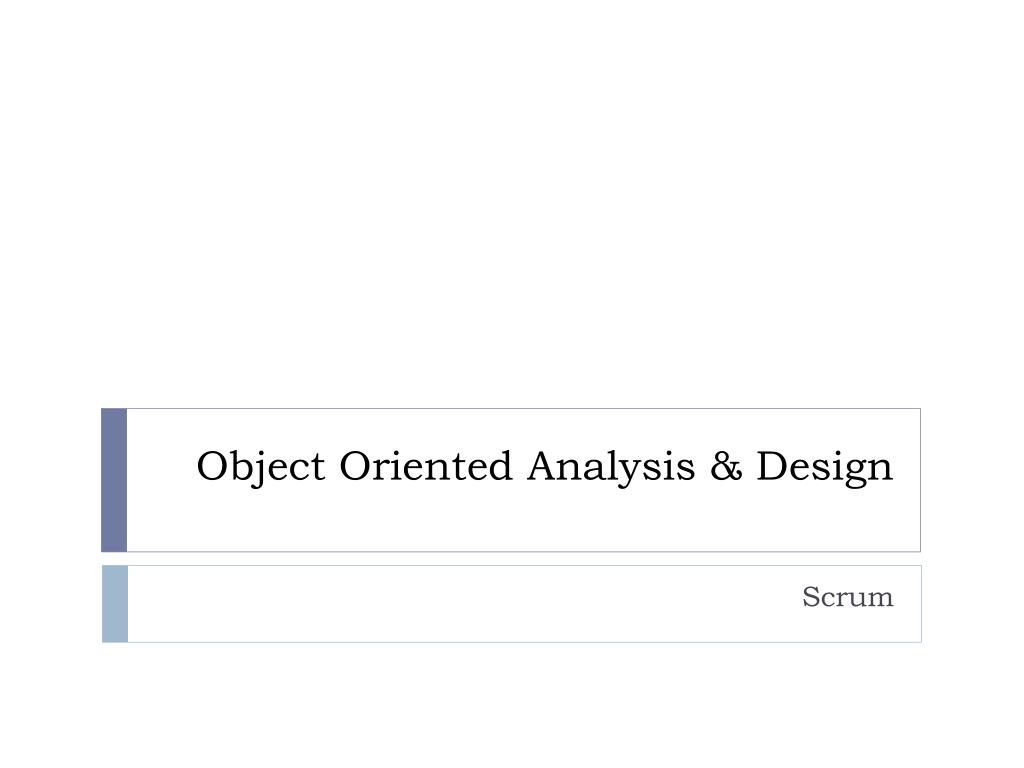Click empty space left of "Scrum" in the subtitle box

click(x=457, y=604)
